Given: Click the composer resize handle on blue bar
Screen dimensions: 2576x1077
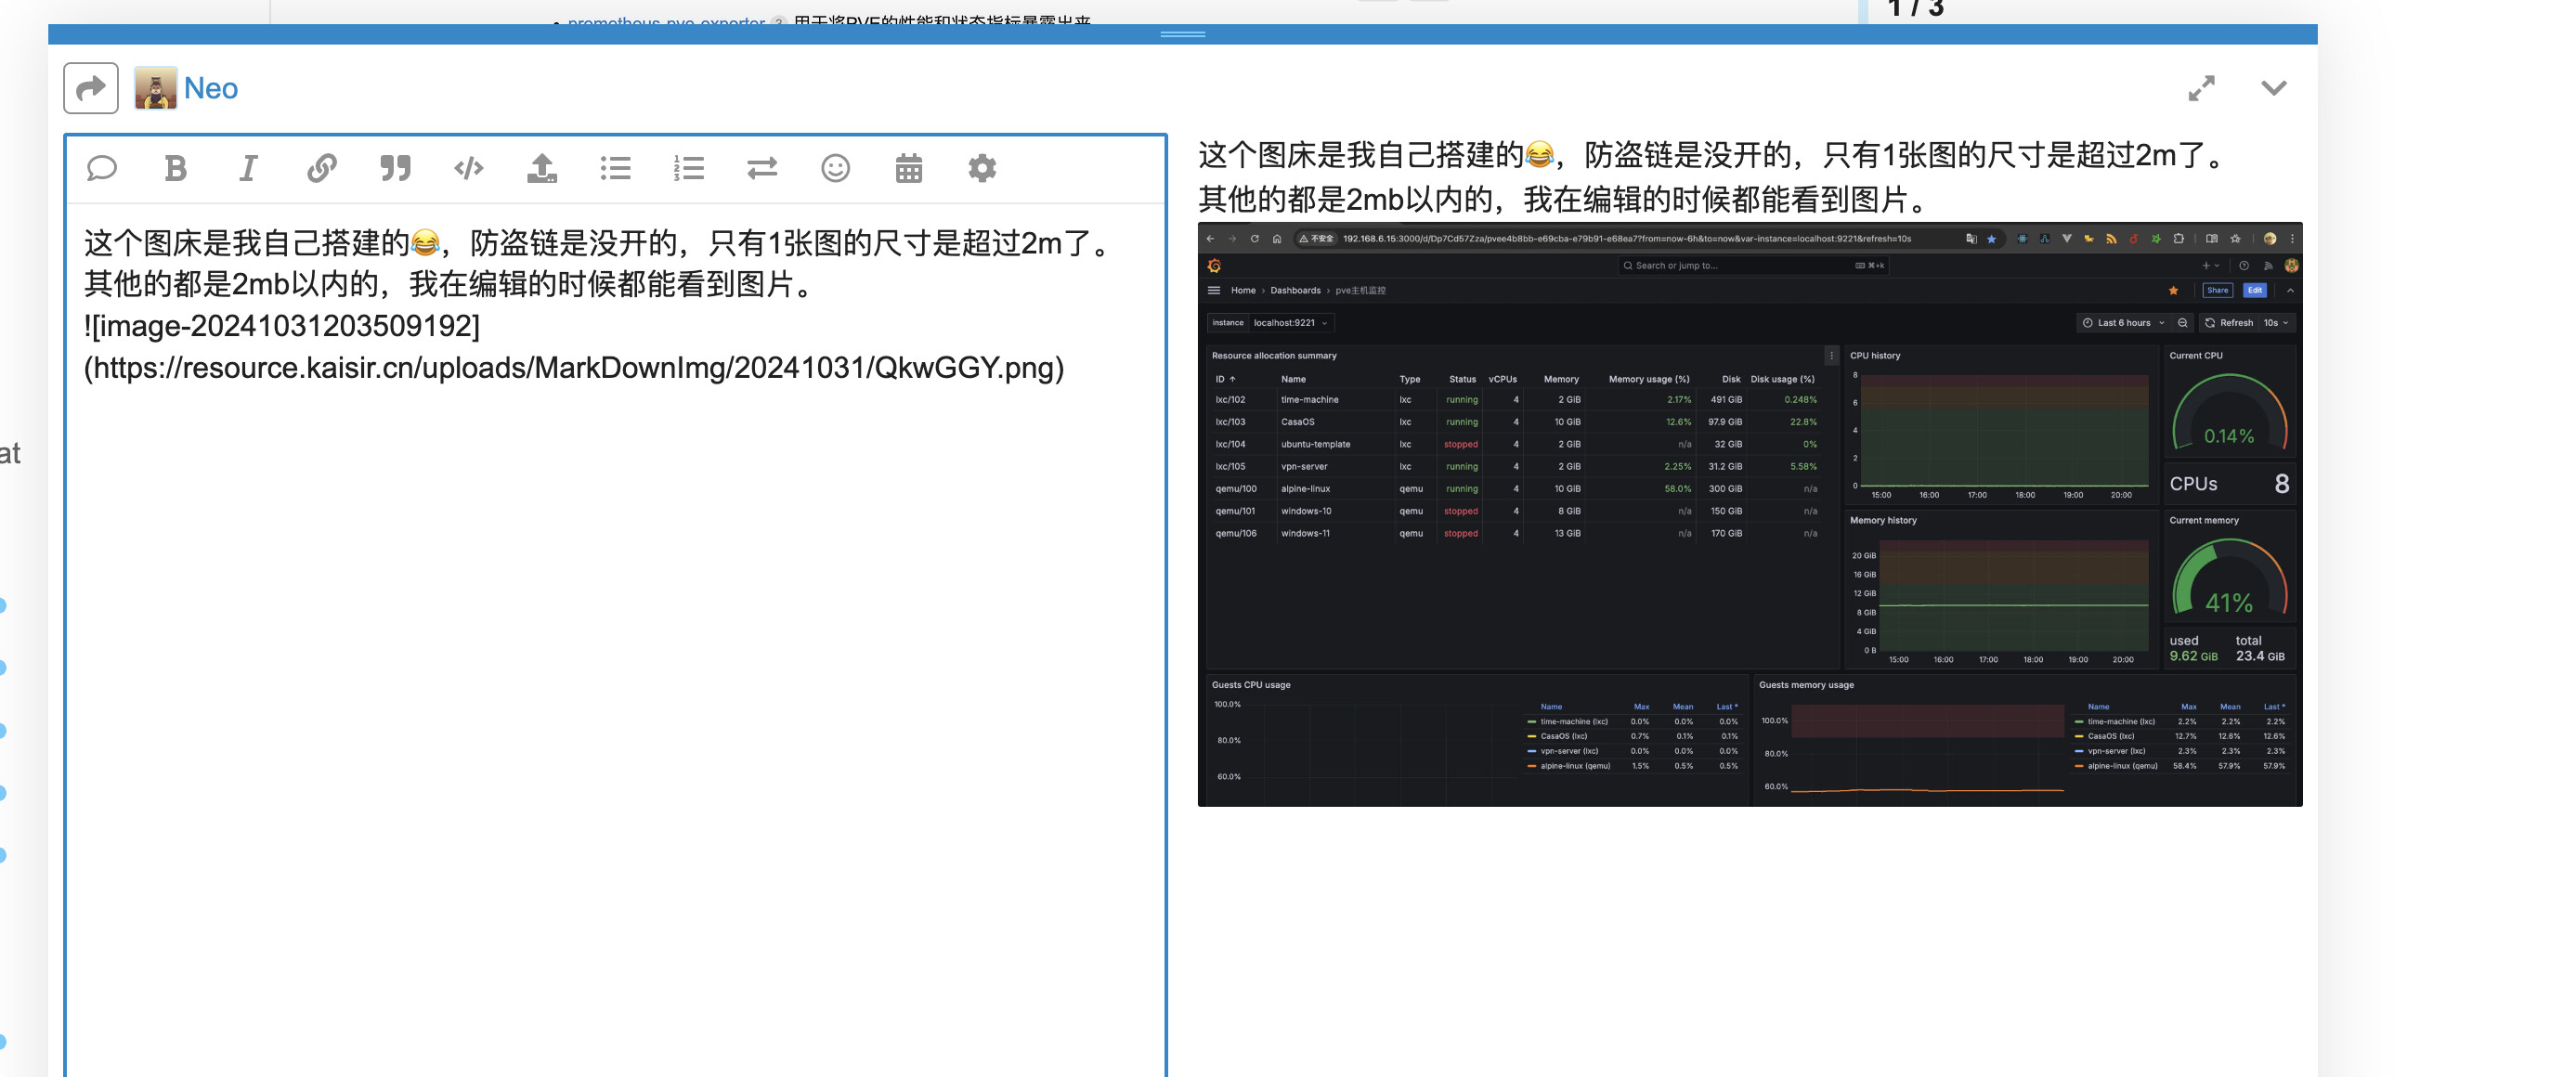Looking at the screenshot, I should 1182,34.
